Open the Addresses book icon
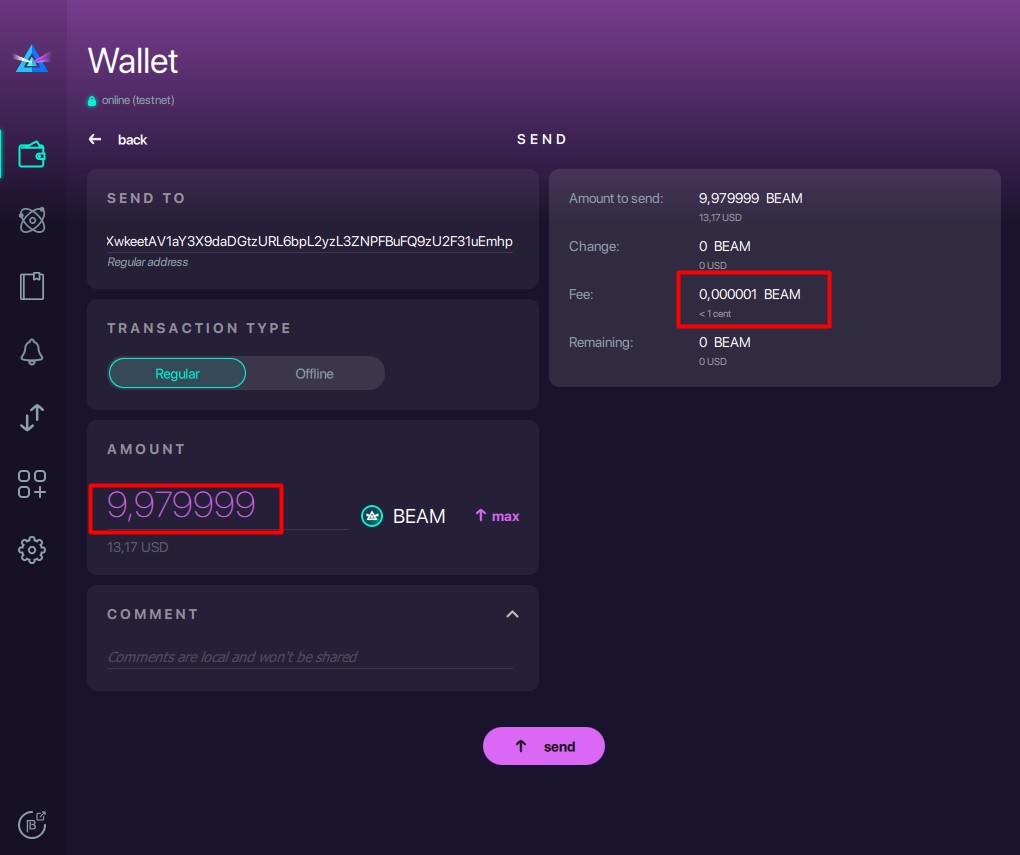1020x855 pixels. [31, 286]
